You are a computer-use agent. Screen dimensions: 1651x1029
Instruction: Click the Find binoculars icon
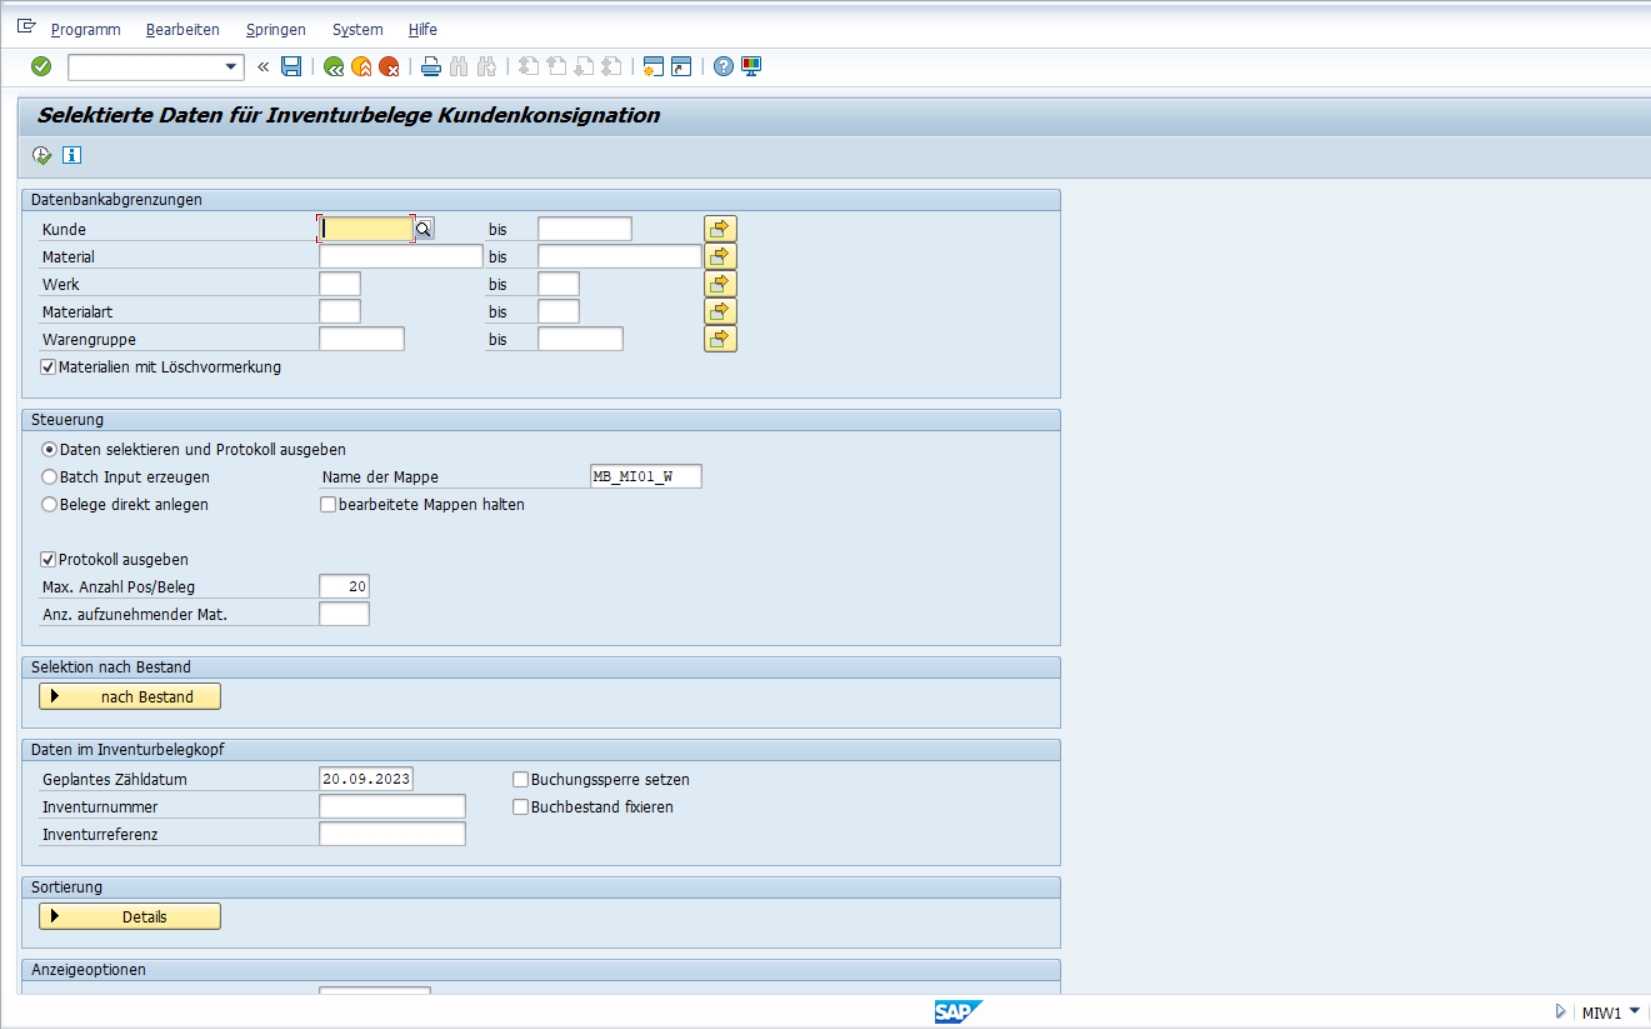(459, 67)
